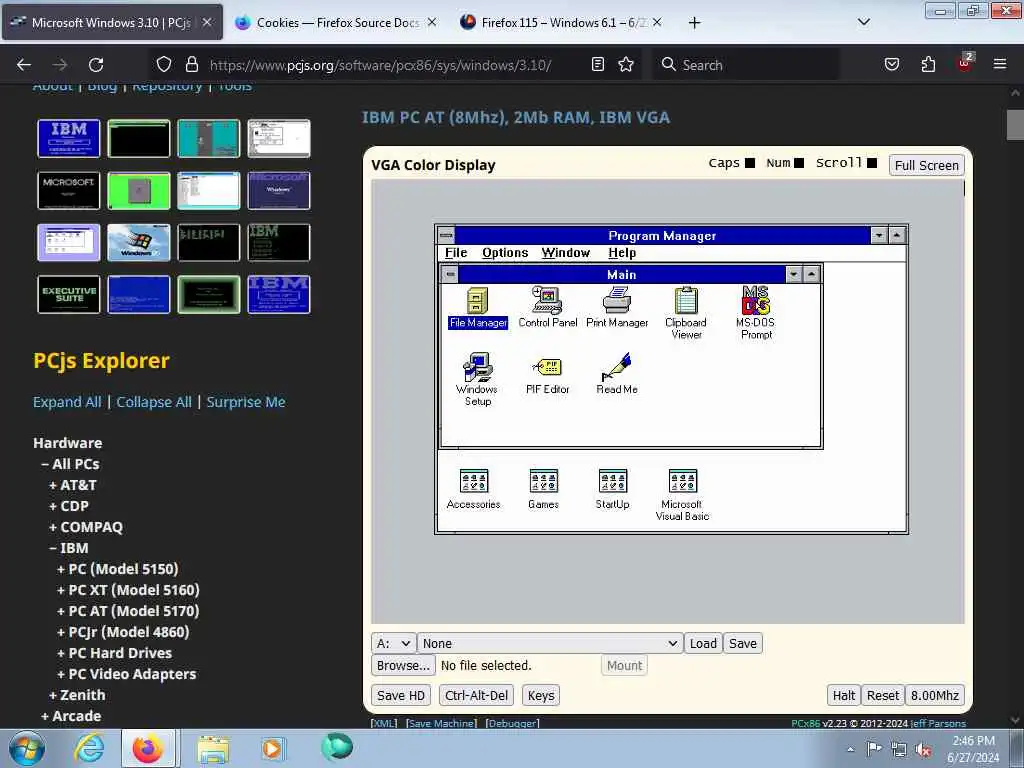View site padlock security info
The height and width of the screenshot is (768, 1024).
click(x=191, y=65)
